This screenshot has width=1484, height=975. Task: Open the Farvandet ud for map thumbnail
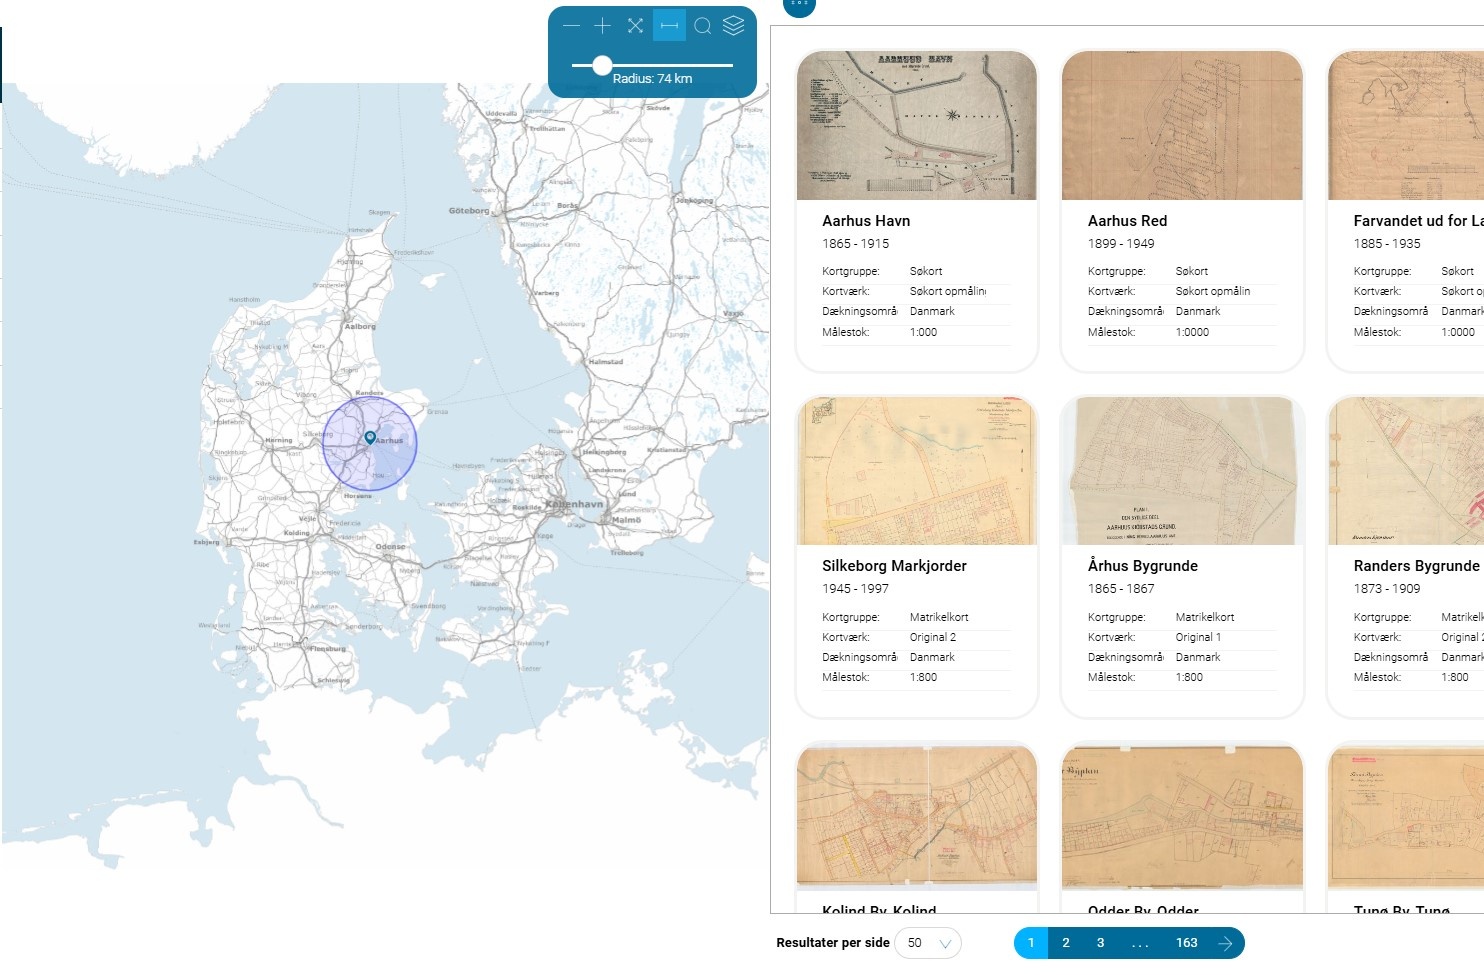pyautogui.click(x=1406, y=126)
